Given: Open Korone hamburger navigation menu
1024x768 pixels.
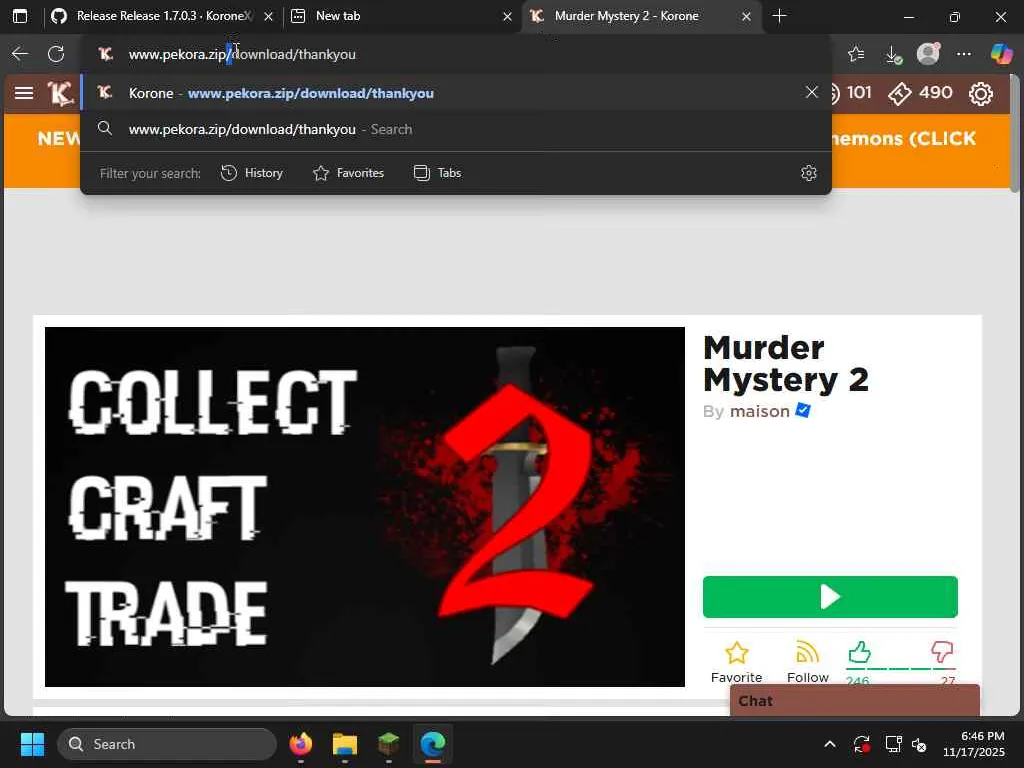Looking at the screenshot, I should [x=24, y=93].
